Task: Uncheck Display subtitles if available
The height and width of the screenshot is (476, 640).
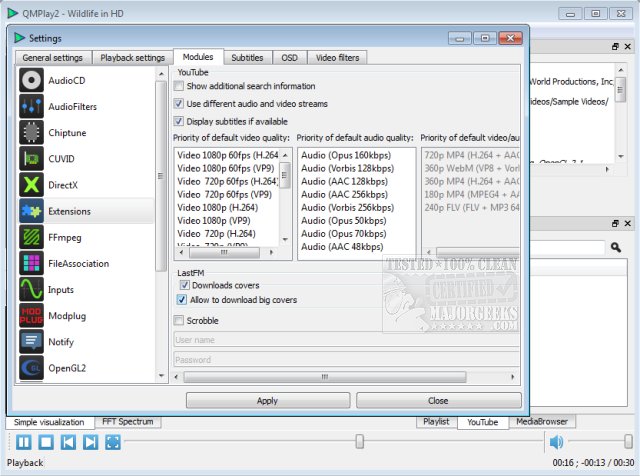Action: (179, 121)
